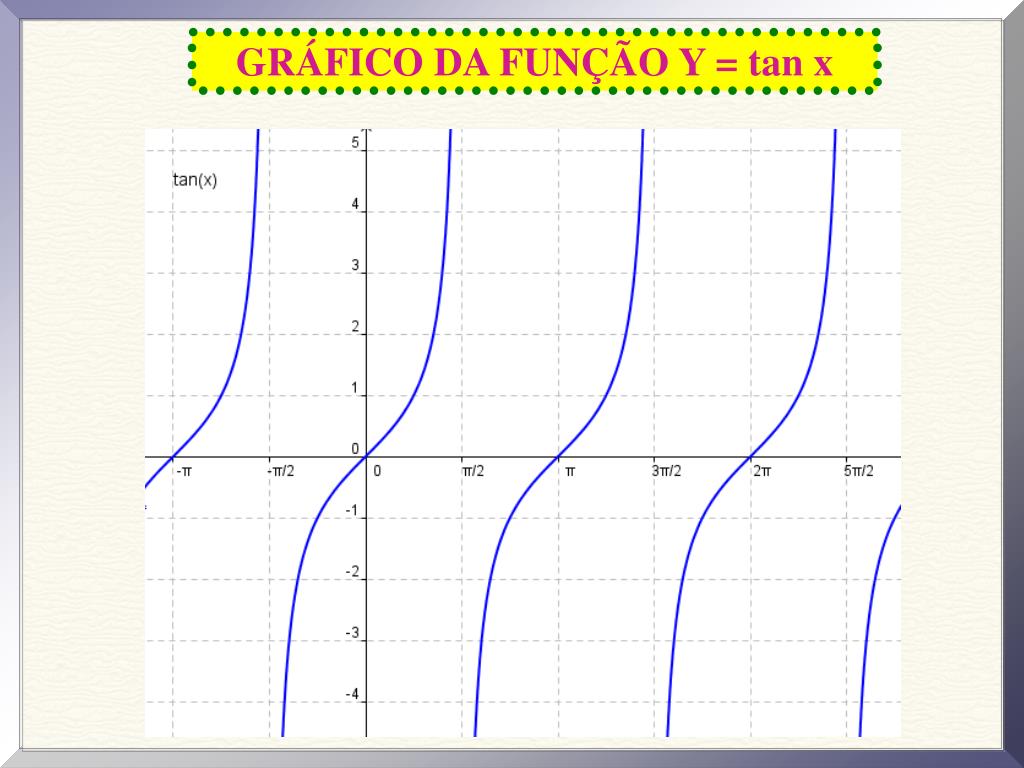Click the '4' y-axis label

[355, 204]
